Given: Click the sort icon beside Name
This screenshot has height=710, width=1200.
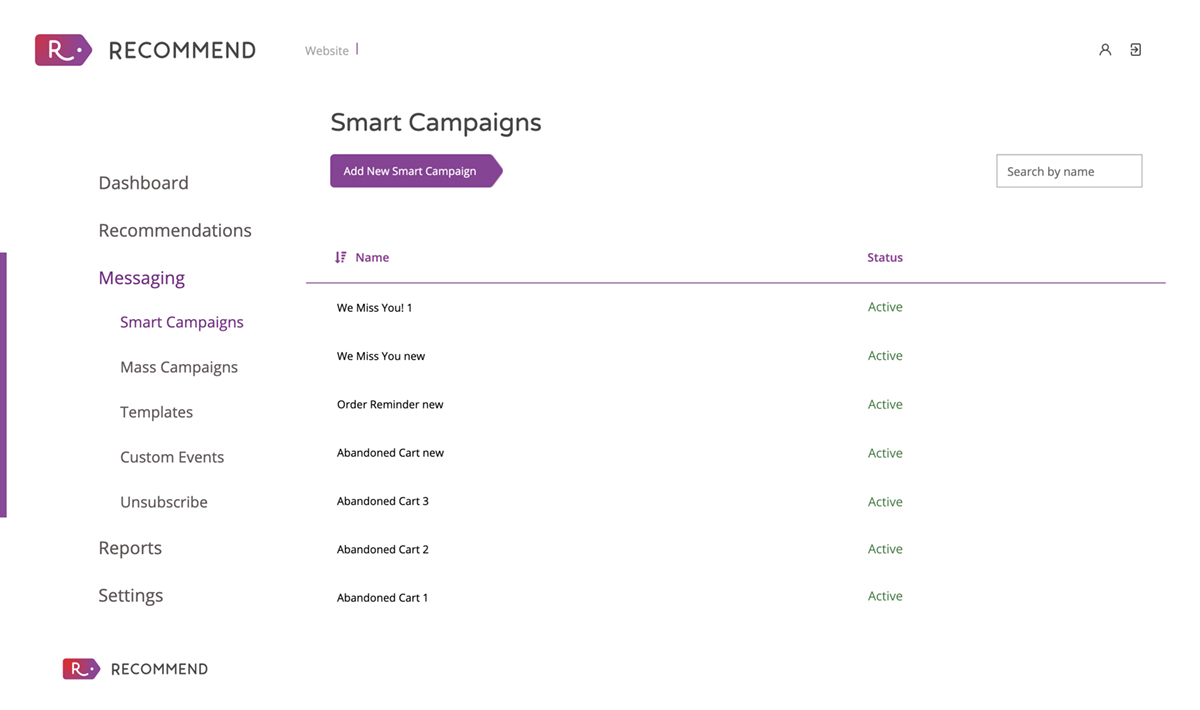Looking at the screenshot, I should (340, 258).
